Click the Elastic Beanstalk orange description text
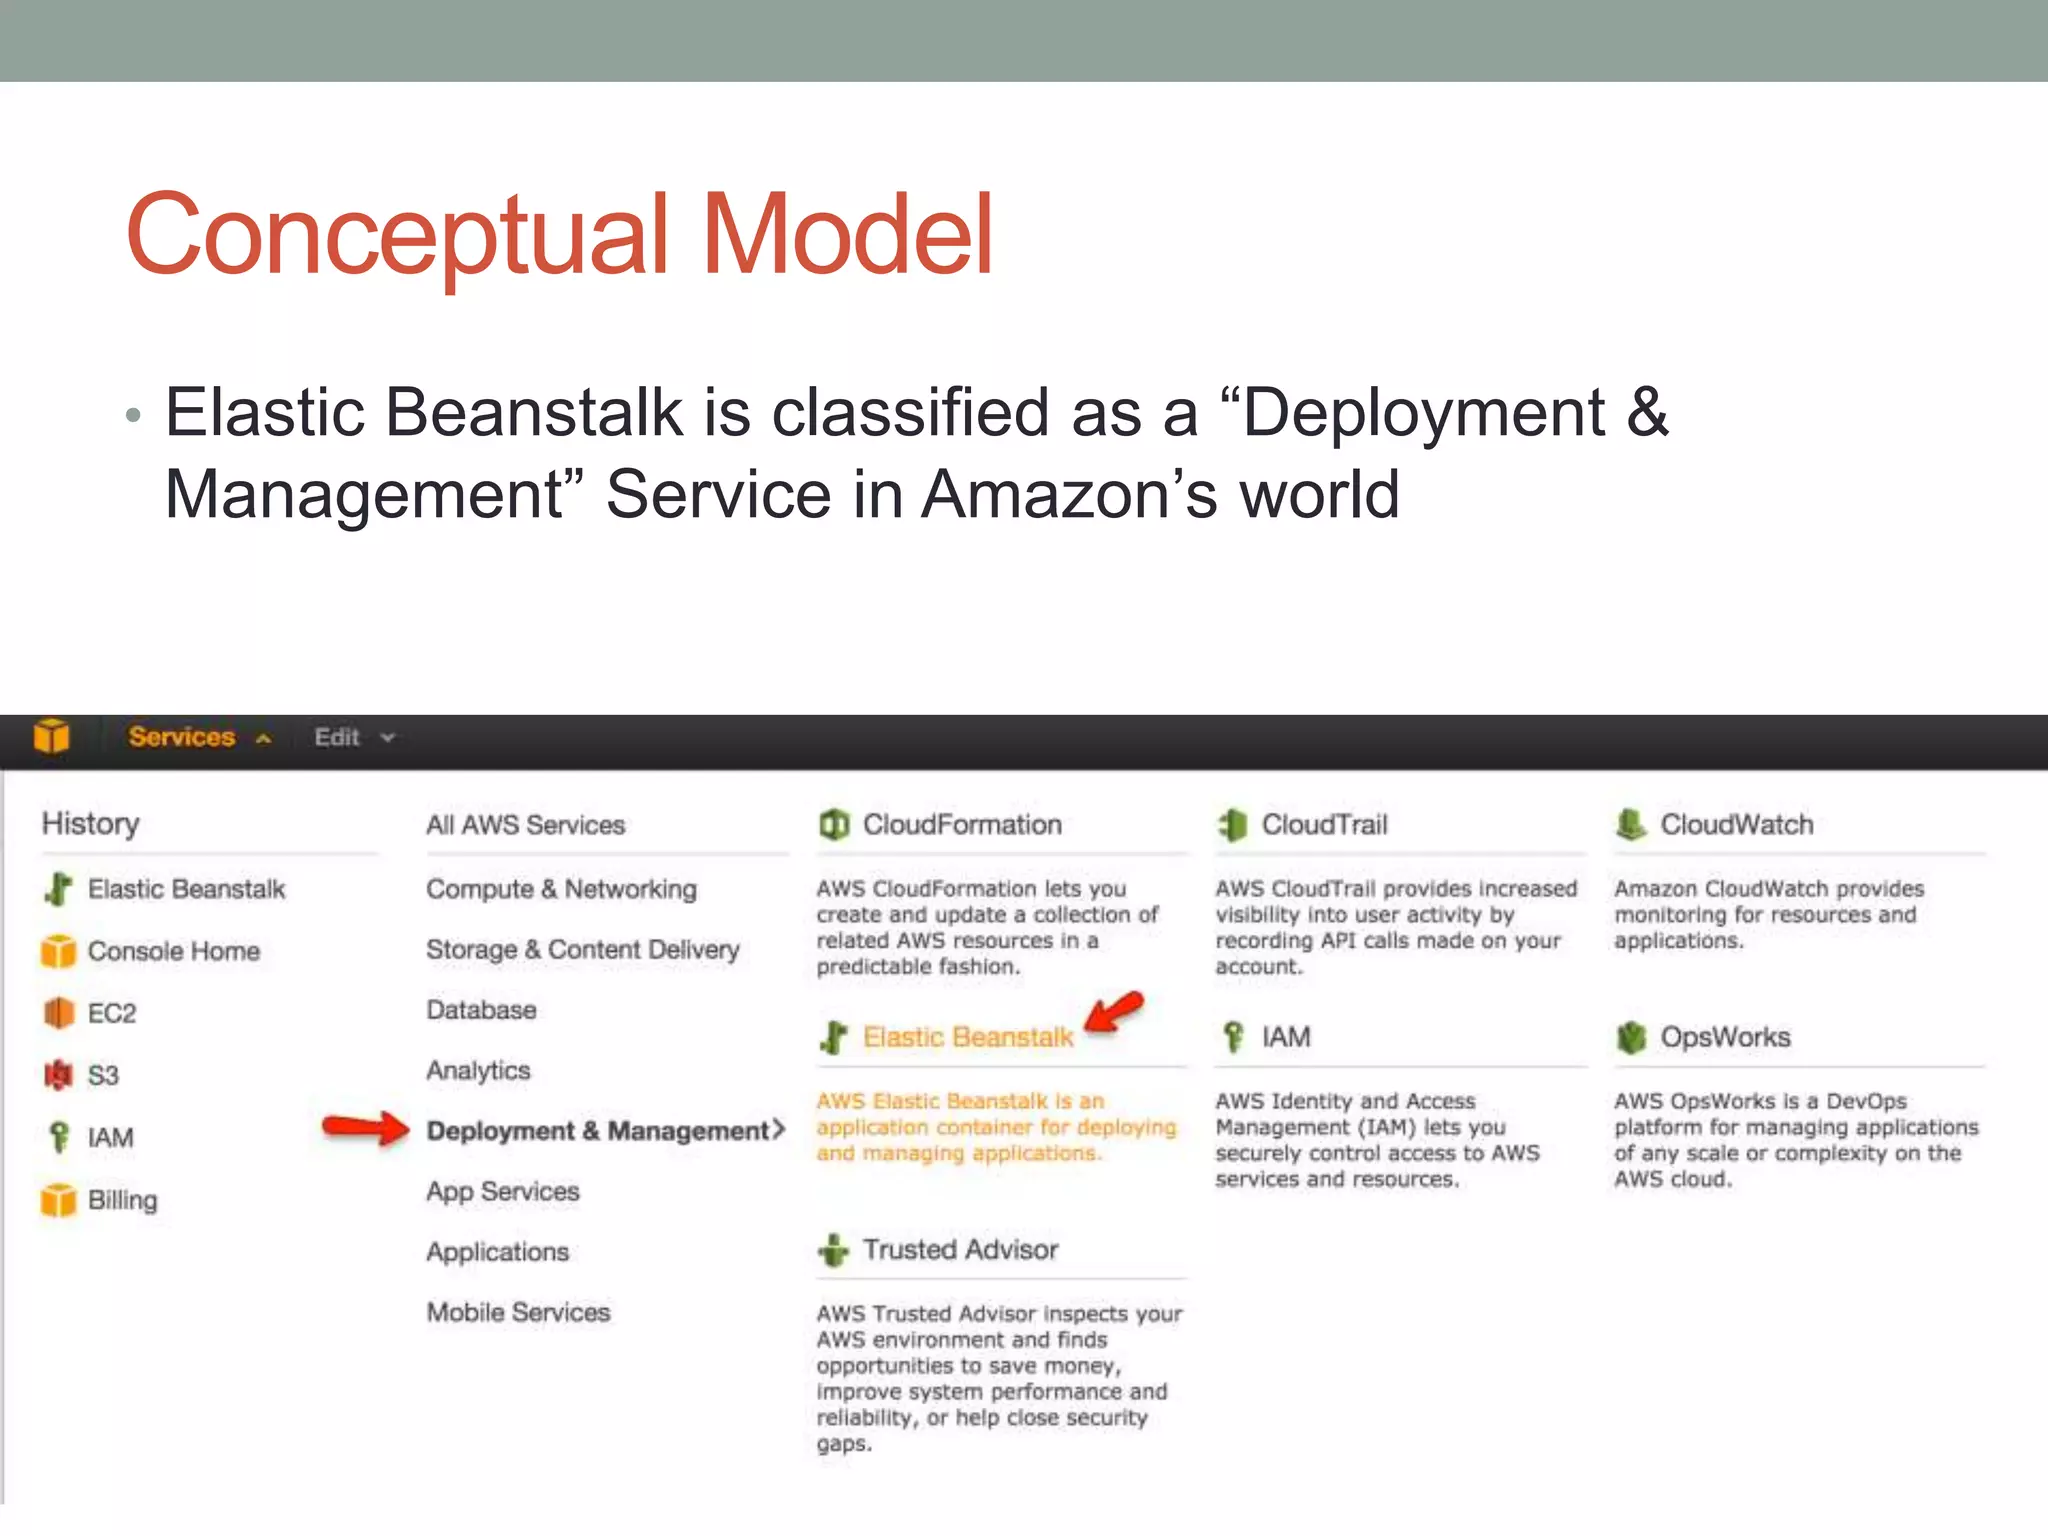The image size is (2048, 1536). 996,1127
